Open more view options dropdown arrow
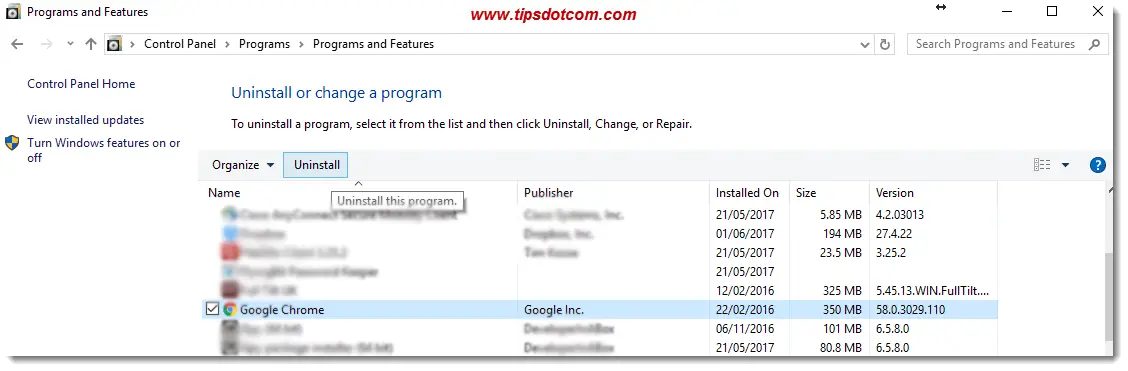 pyautogui.click(x=1065, y=165)
